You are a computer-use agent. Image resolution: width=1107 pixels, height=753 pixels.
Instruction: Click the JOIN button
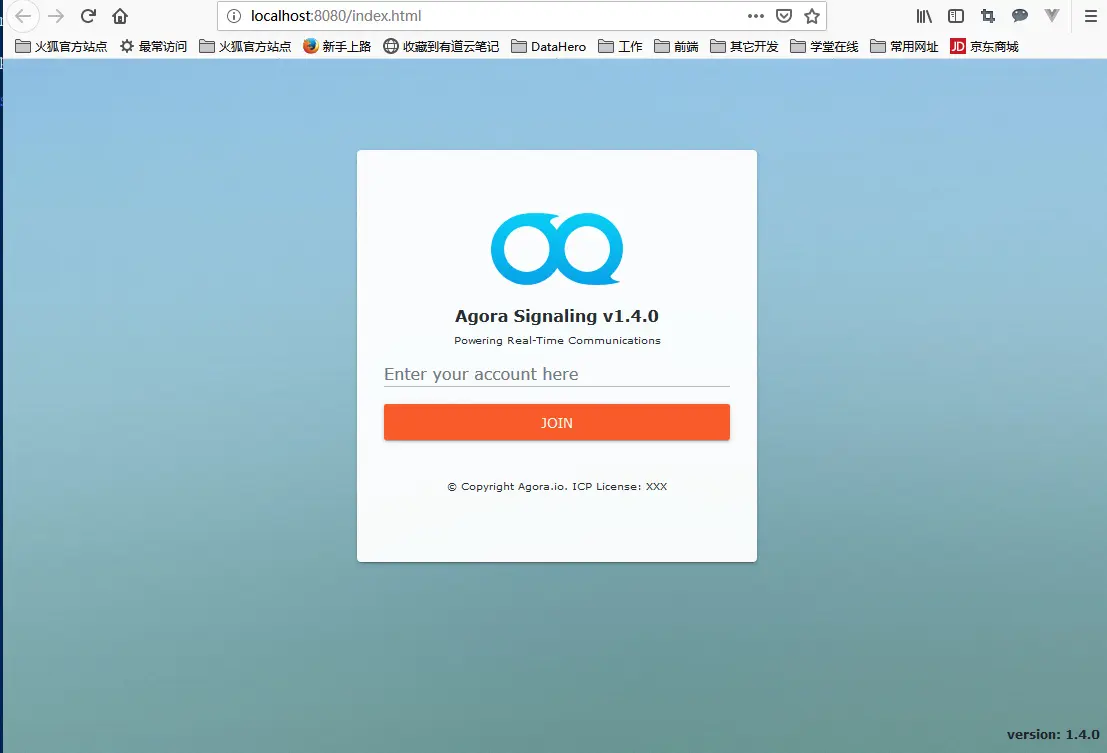556,423
